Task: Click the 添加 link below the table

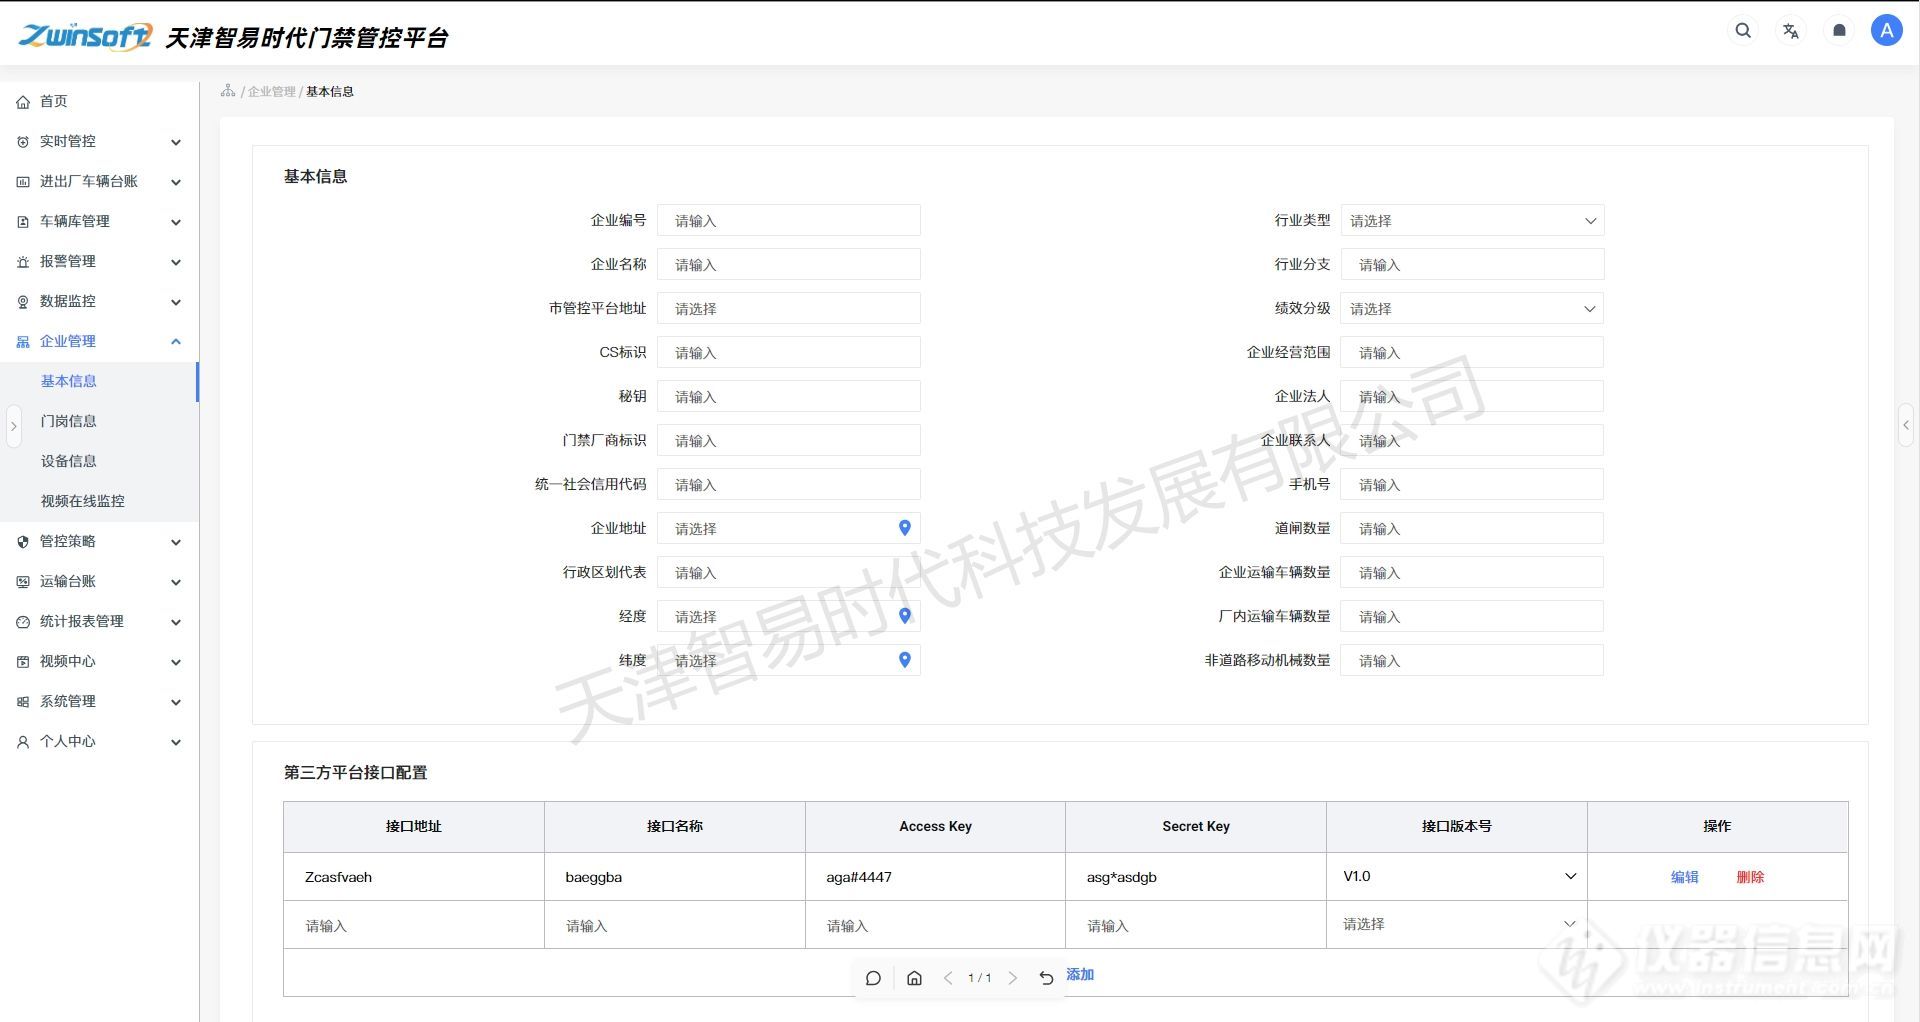Action: [1080, 974]
